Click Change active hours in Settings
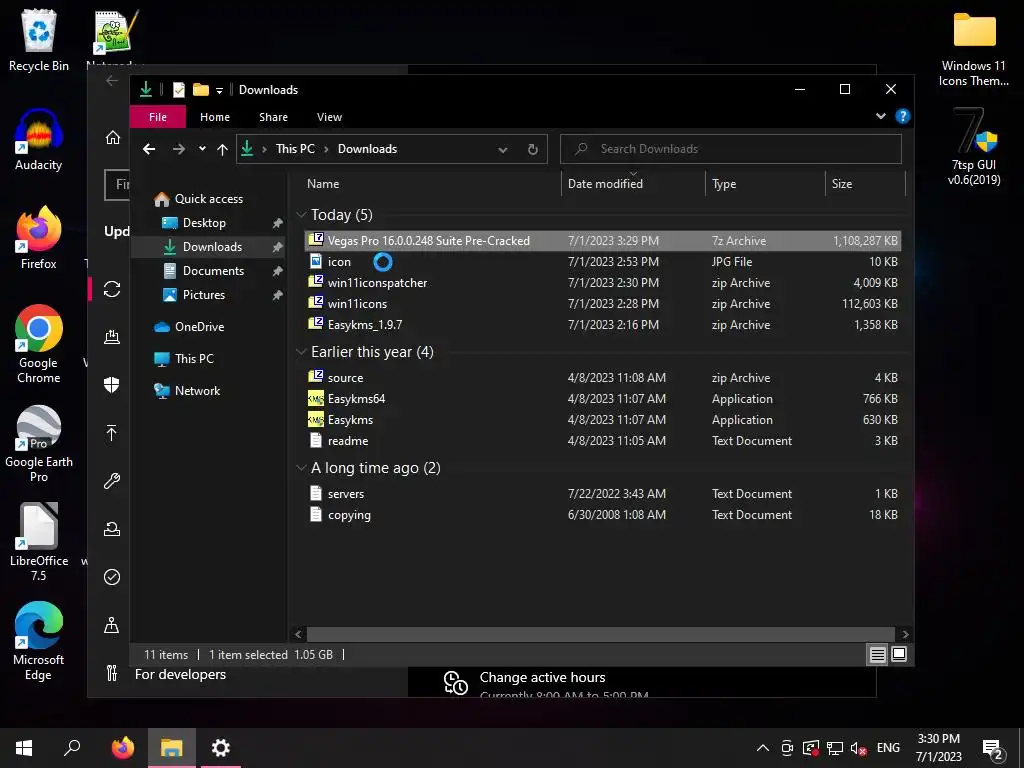The height and width of the screenshot is (768, 1024). point(543,678)
